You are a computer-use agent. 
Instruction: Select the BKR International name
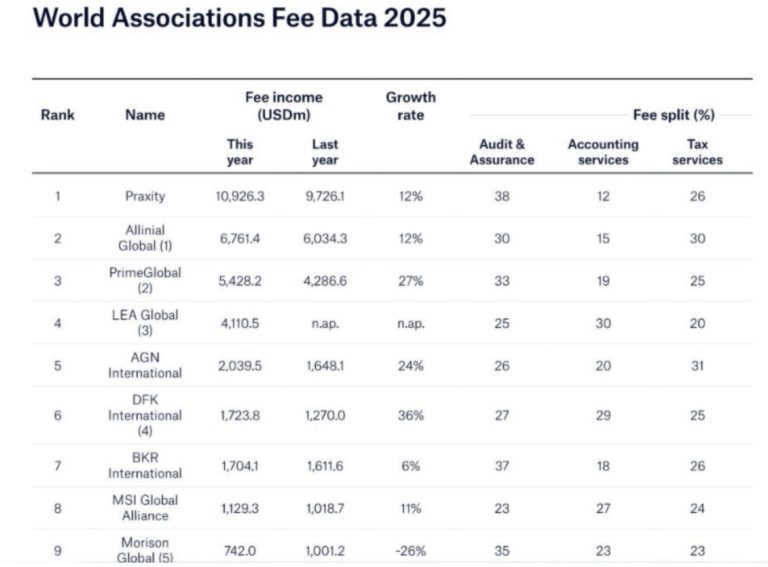(145, 465)
